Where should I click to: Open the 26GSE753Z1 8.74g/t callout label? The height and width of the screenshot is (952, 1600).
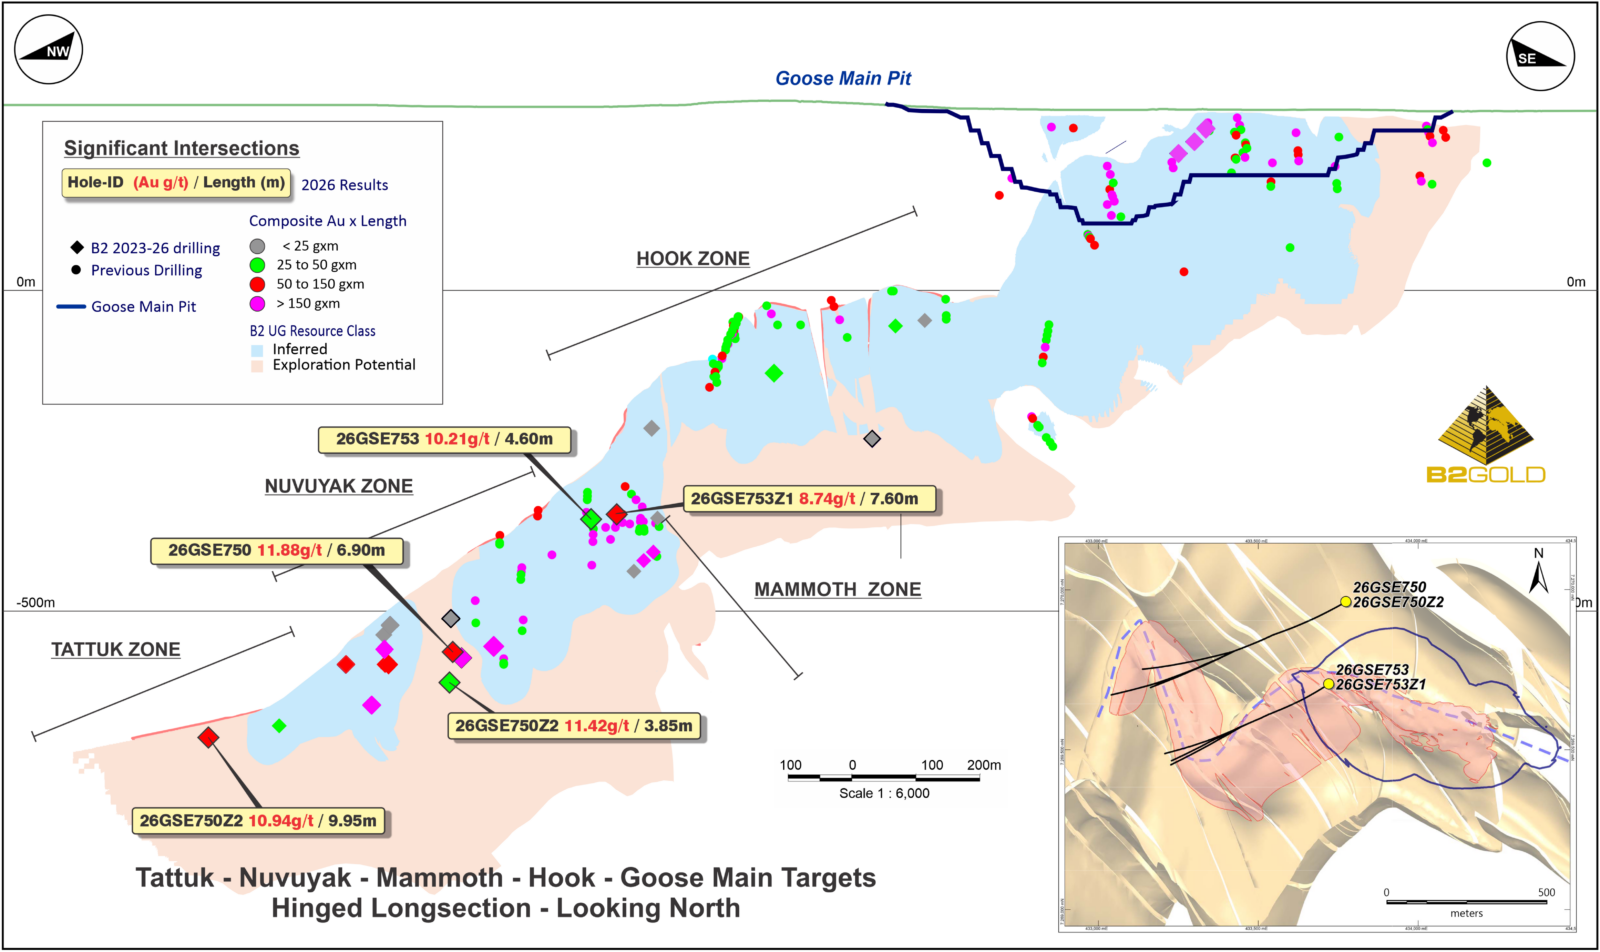coord(810,499)
